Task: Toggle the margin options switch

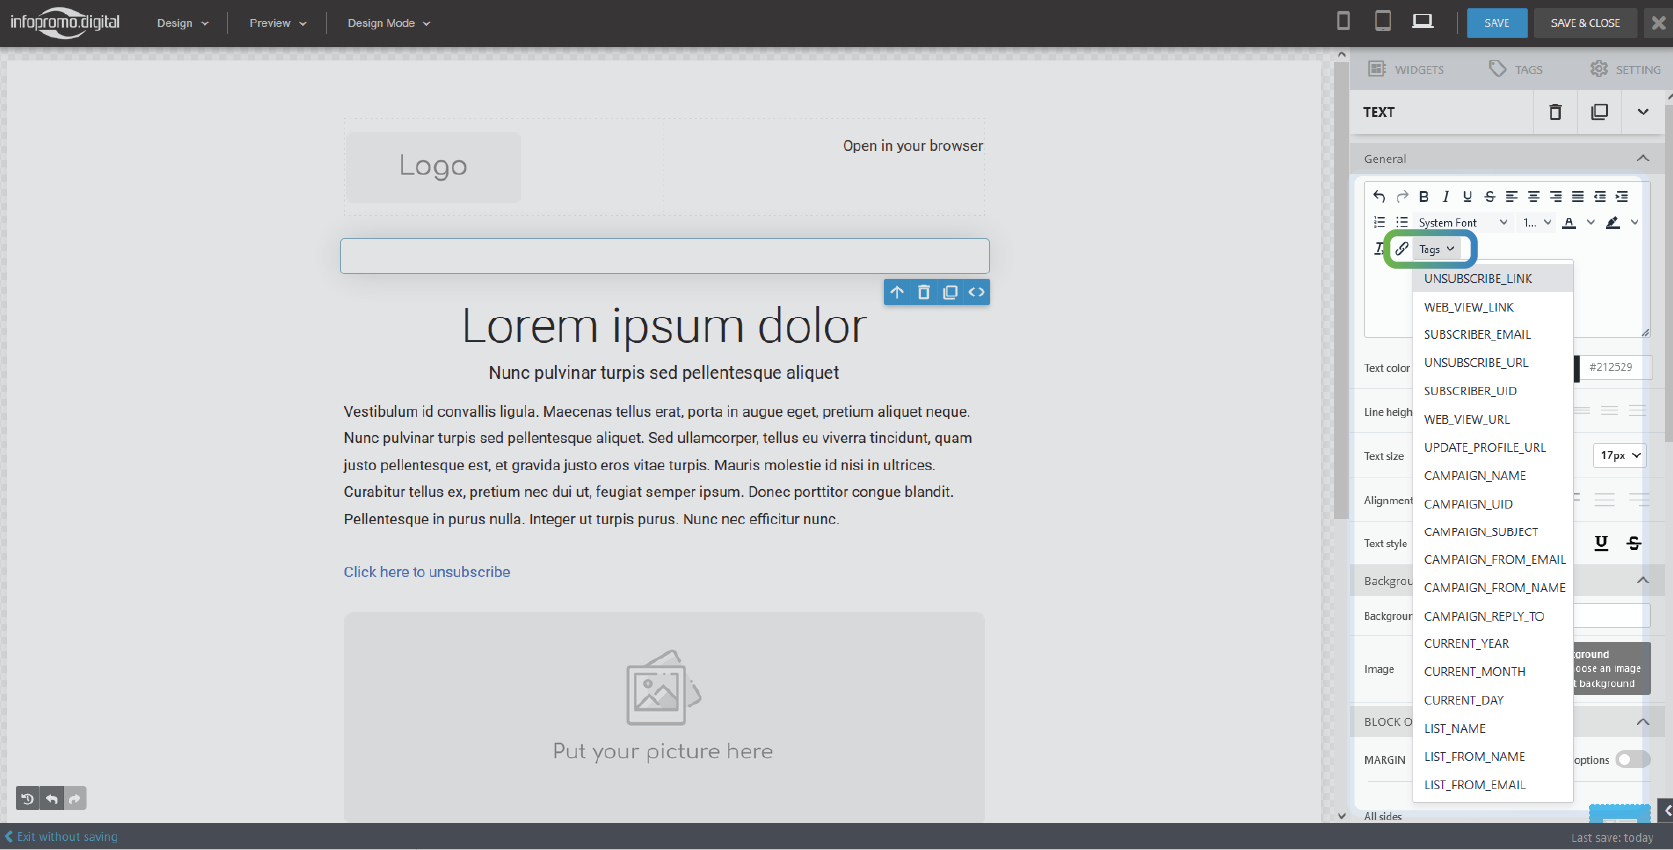Action: (1632, 759)
